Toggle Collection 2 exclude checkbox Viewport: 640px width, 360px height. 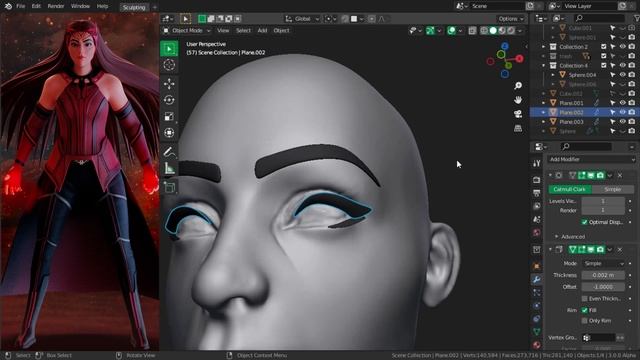tap(604, 47)
